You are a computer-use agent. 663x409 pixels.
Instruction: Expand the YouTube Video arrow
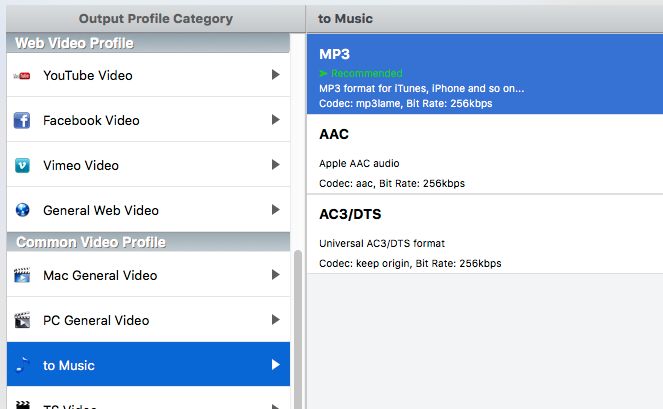[275, 75]
